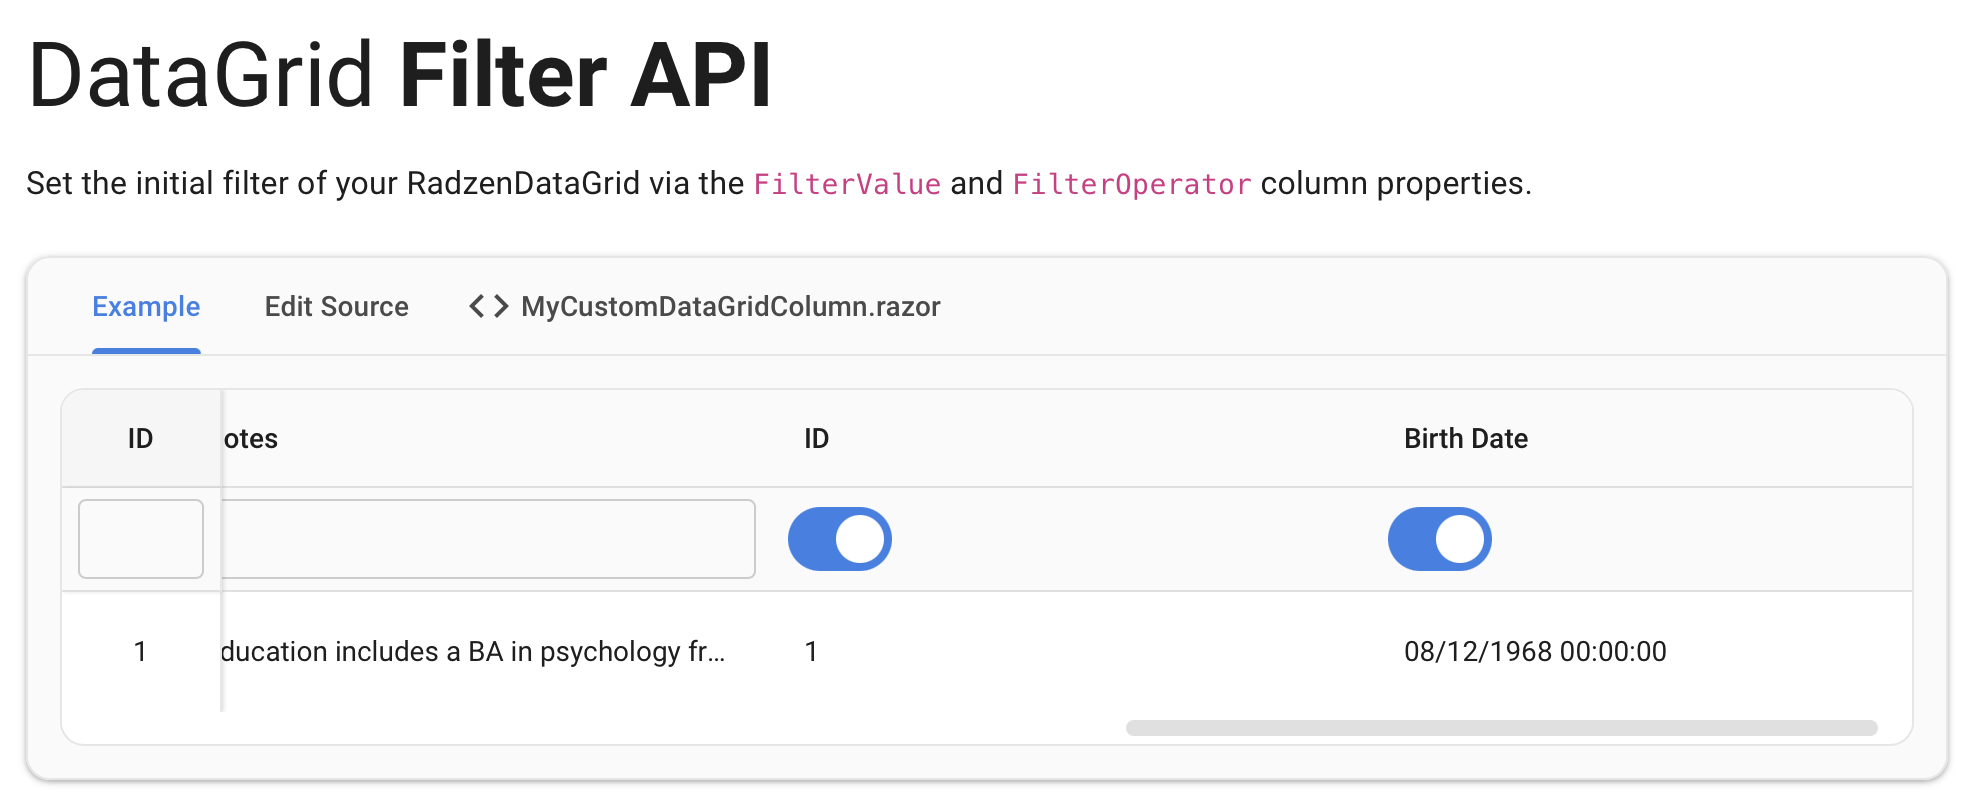Toggle the Birth Date filter switch
Image resolution: width=1968 pixels, height=806 pixels.
[1439, 539]
